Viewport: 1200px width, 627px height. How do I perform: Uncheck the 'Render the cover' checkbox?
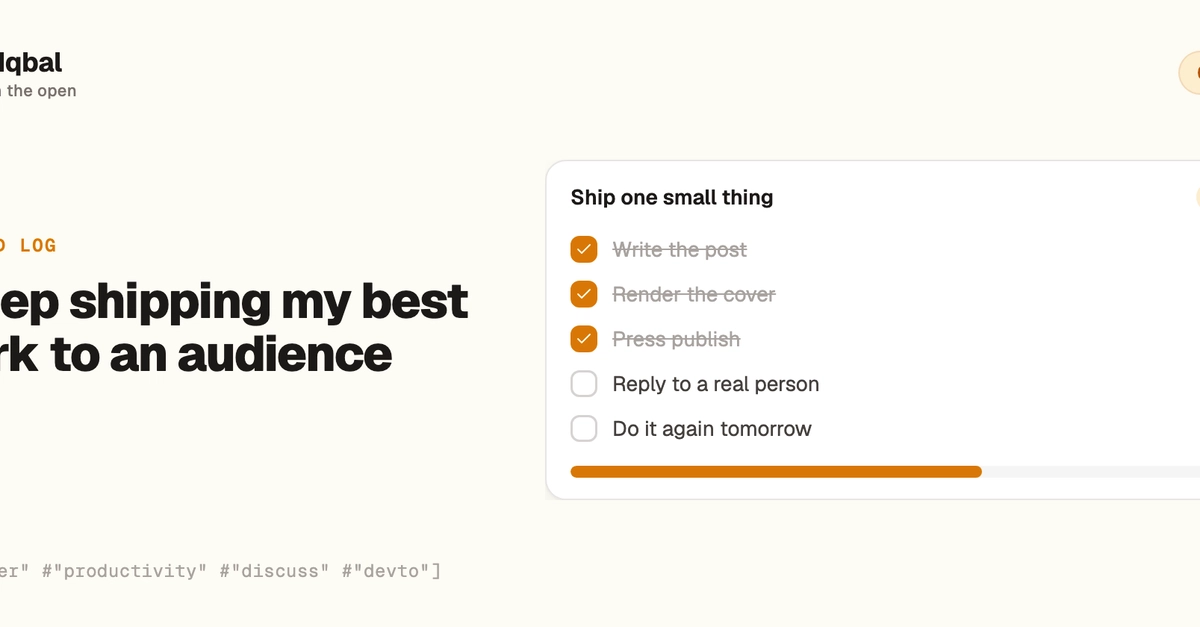tap(584, 294)
